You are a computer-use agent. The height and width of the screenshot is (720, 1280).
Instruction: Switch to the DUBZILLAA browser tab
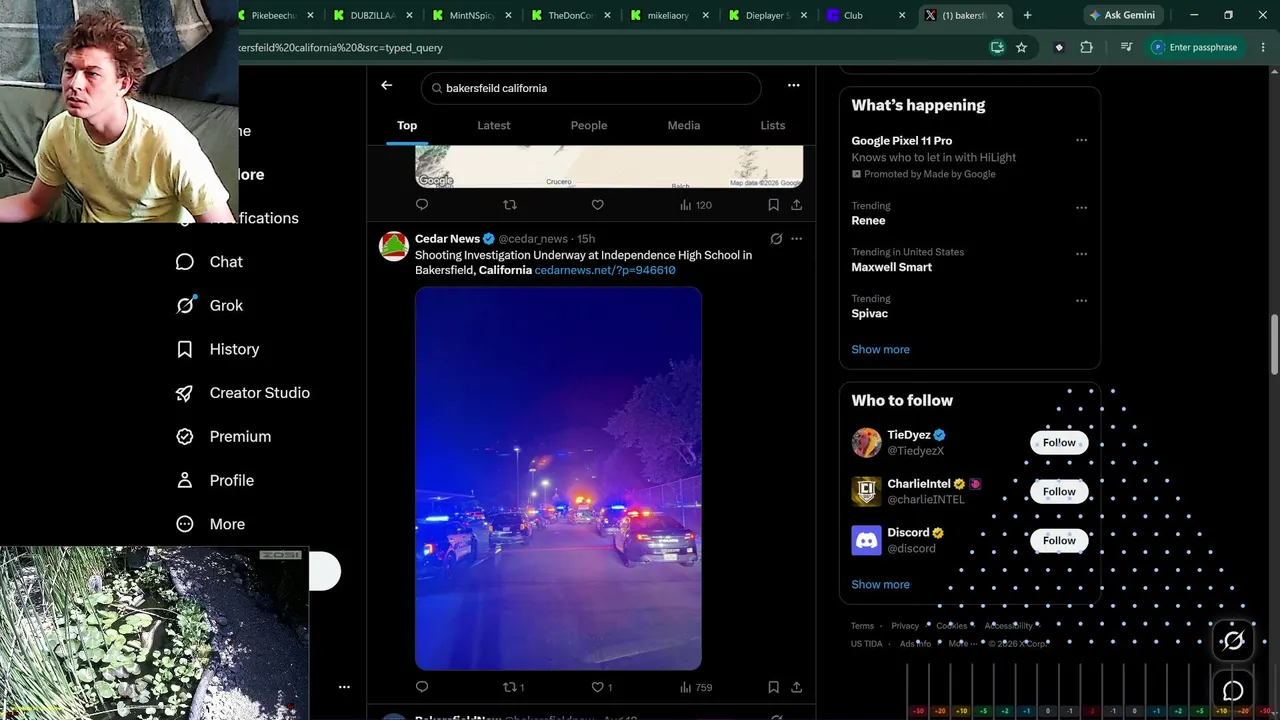[373, 15]
